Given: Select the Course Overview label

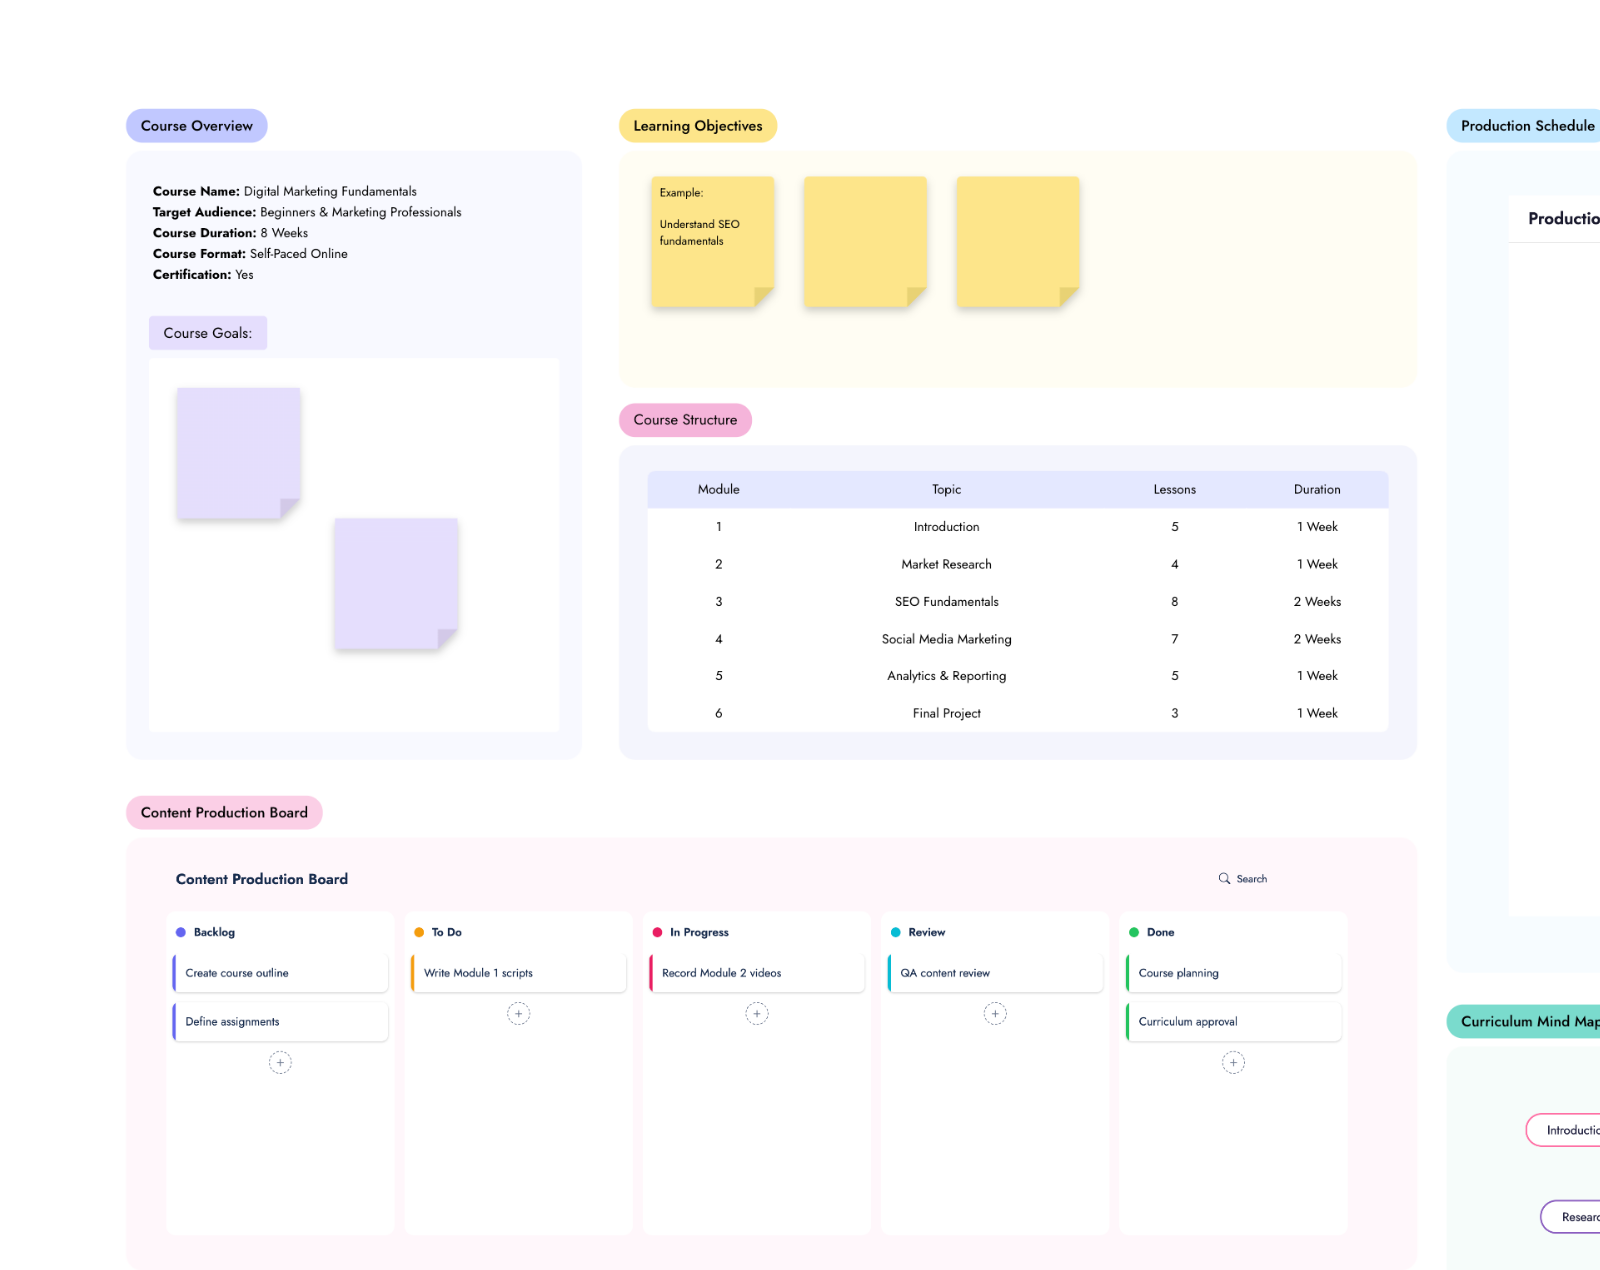Looking at the screenshot, I should [x=197, y=126].
